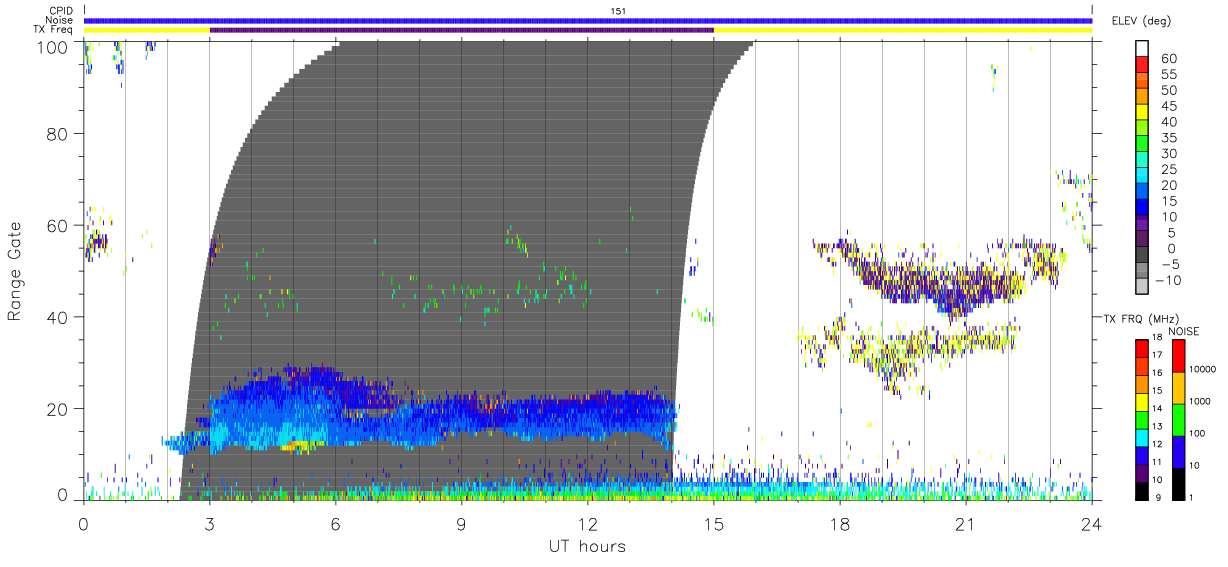Click ELEV legend value '60'

point(1168,59)
